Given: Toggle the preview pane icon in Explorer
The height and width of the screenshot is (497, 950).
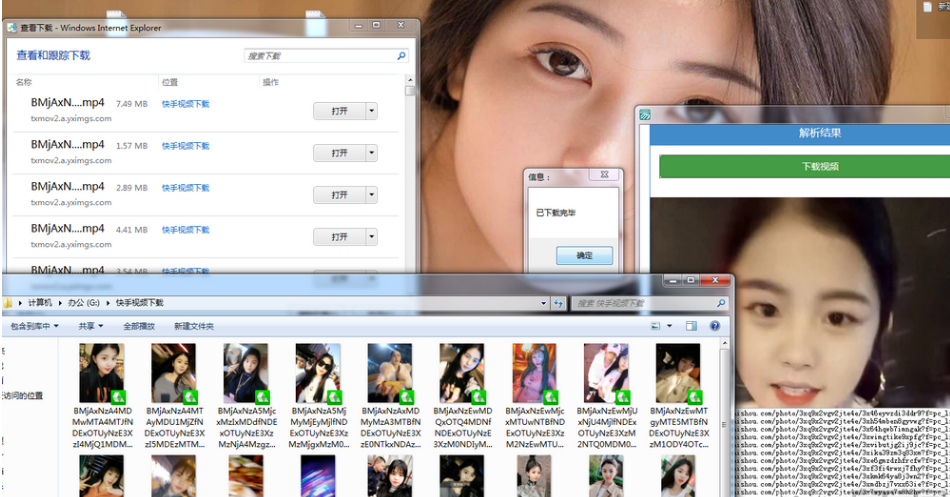Looking at the screenshot, I should click(x=691, y=326).
